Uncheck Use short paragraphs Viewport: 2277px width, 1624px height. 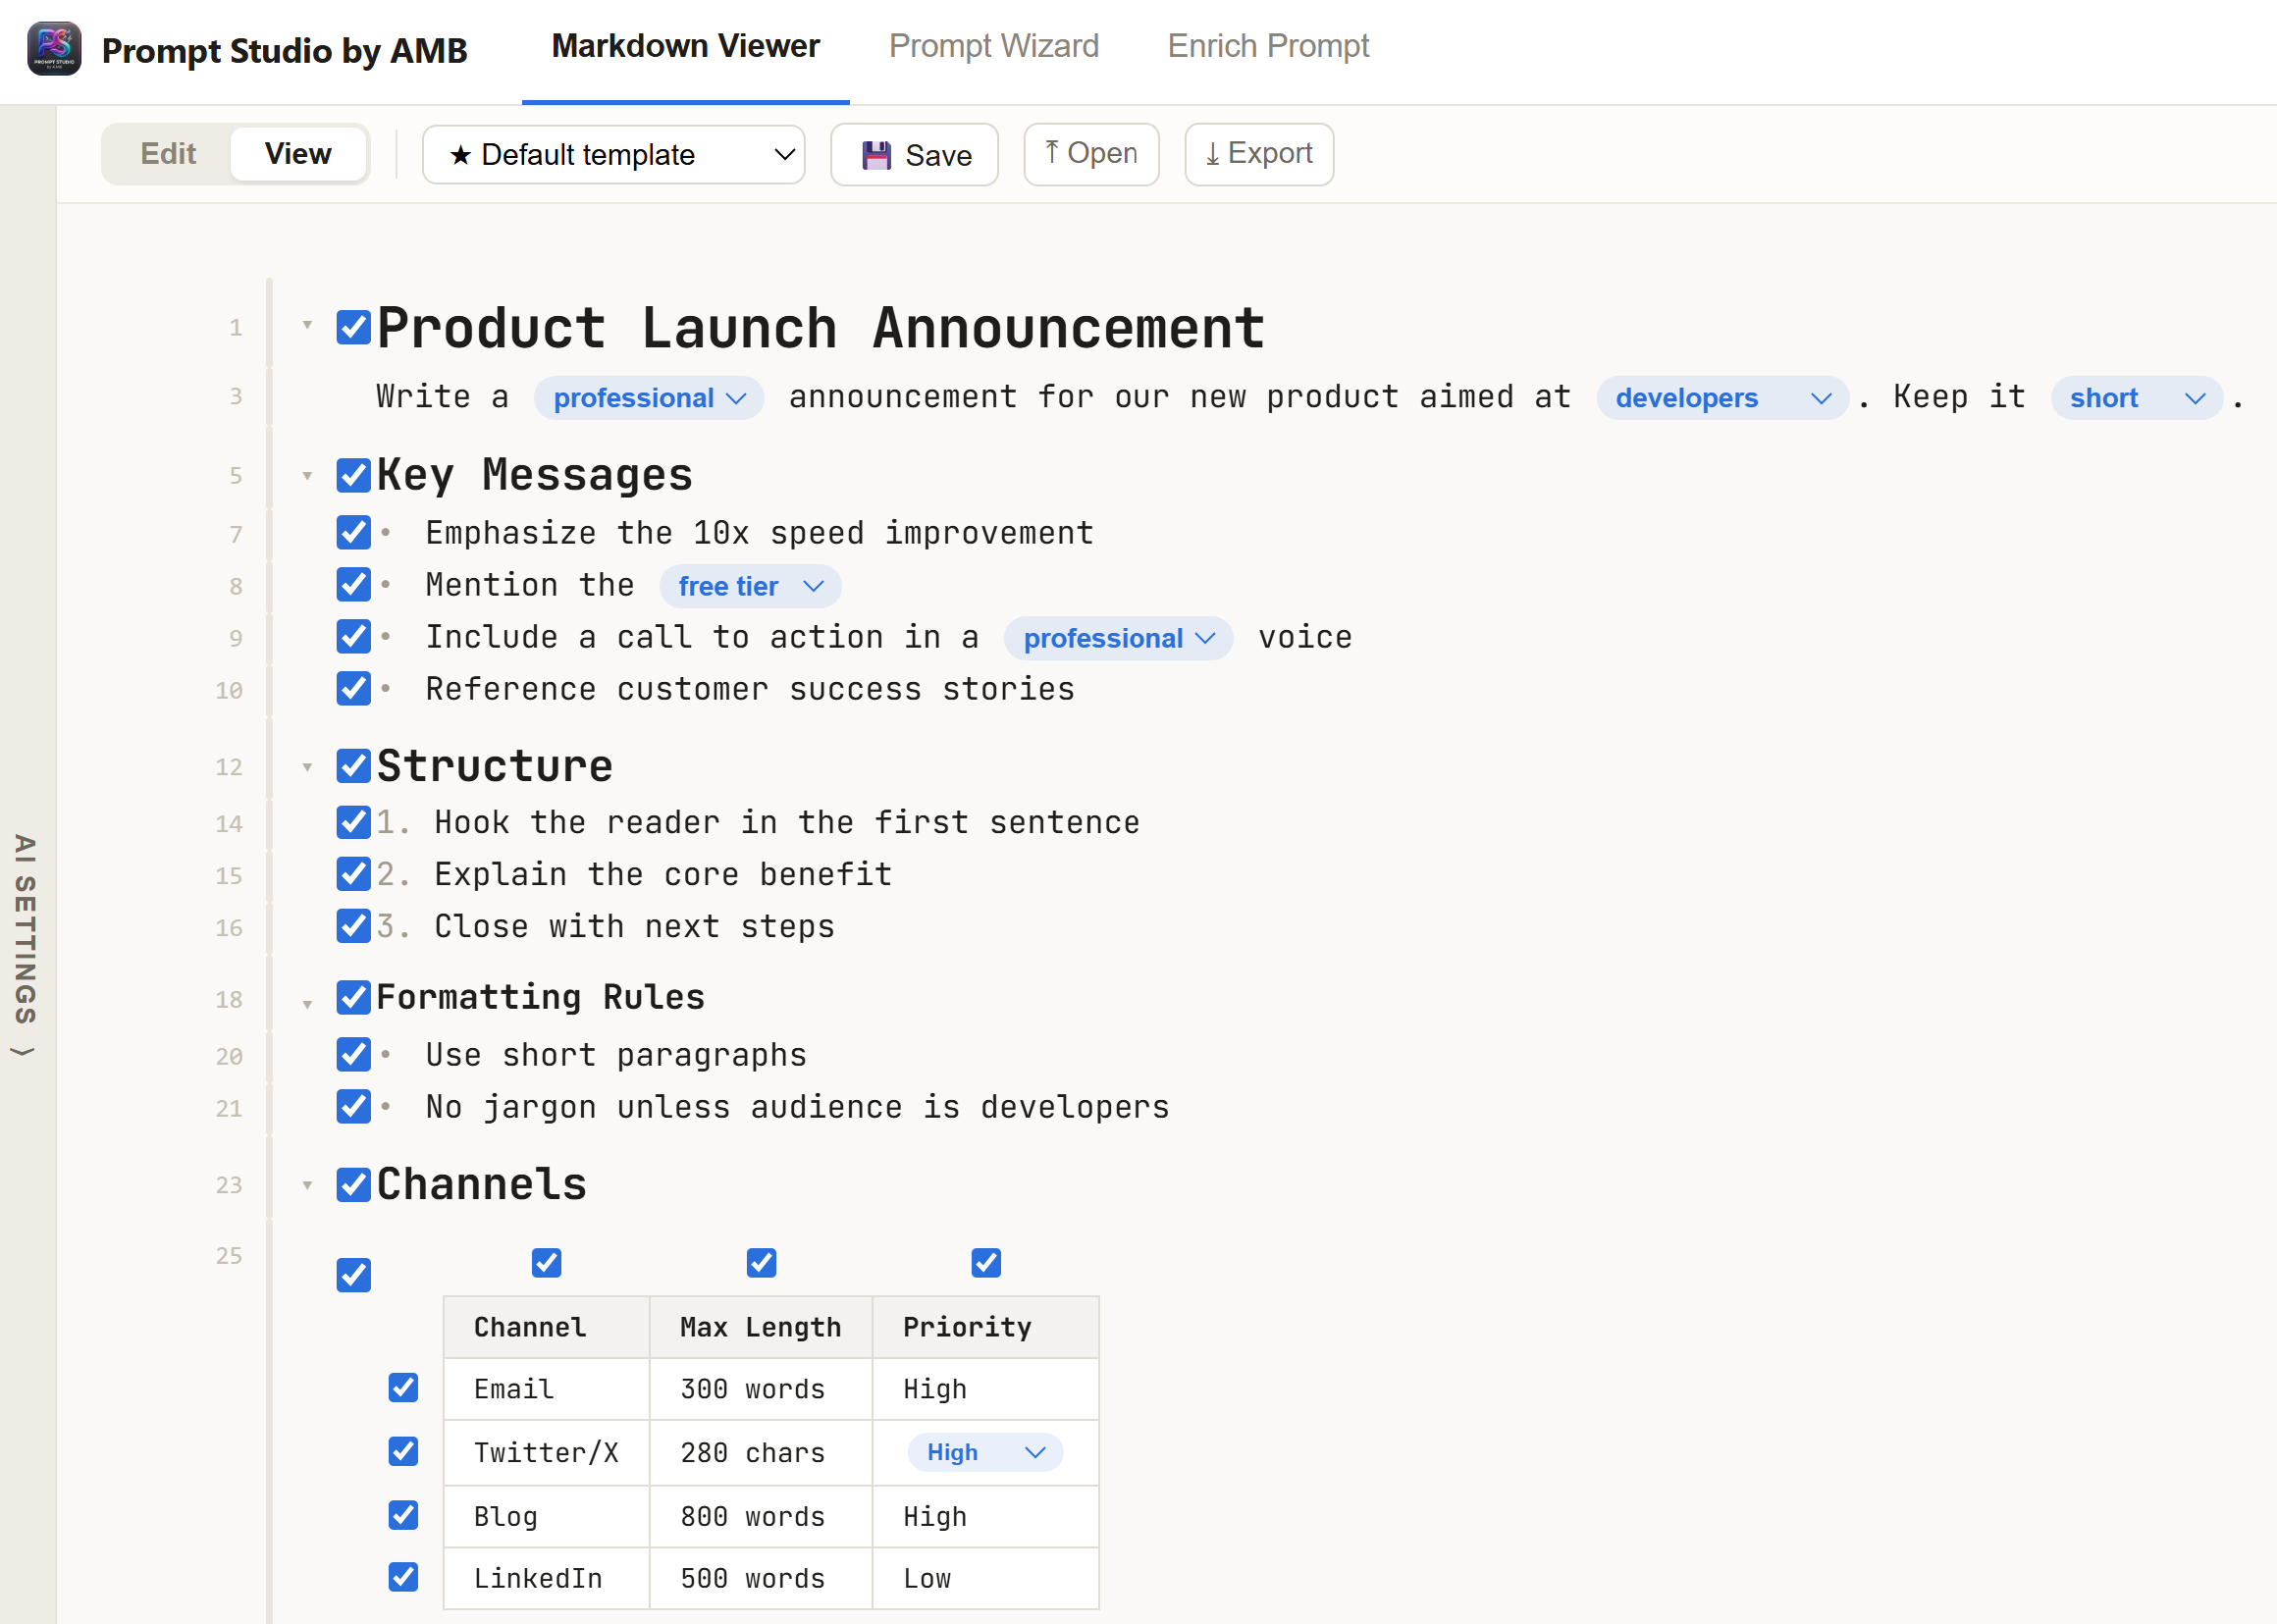pyautogui.click(x=353, y=1055)
